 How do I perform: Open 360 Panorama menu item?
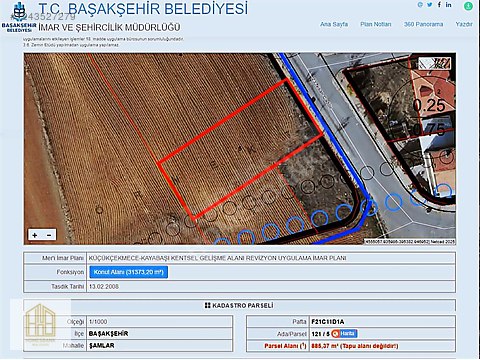coord(423,24)
